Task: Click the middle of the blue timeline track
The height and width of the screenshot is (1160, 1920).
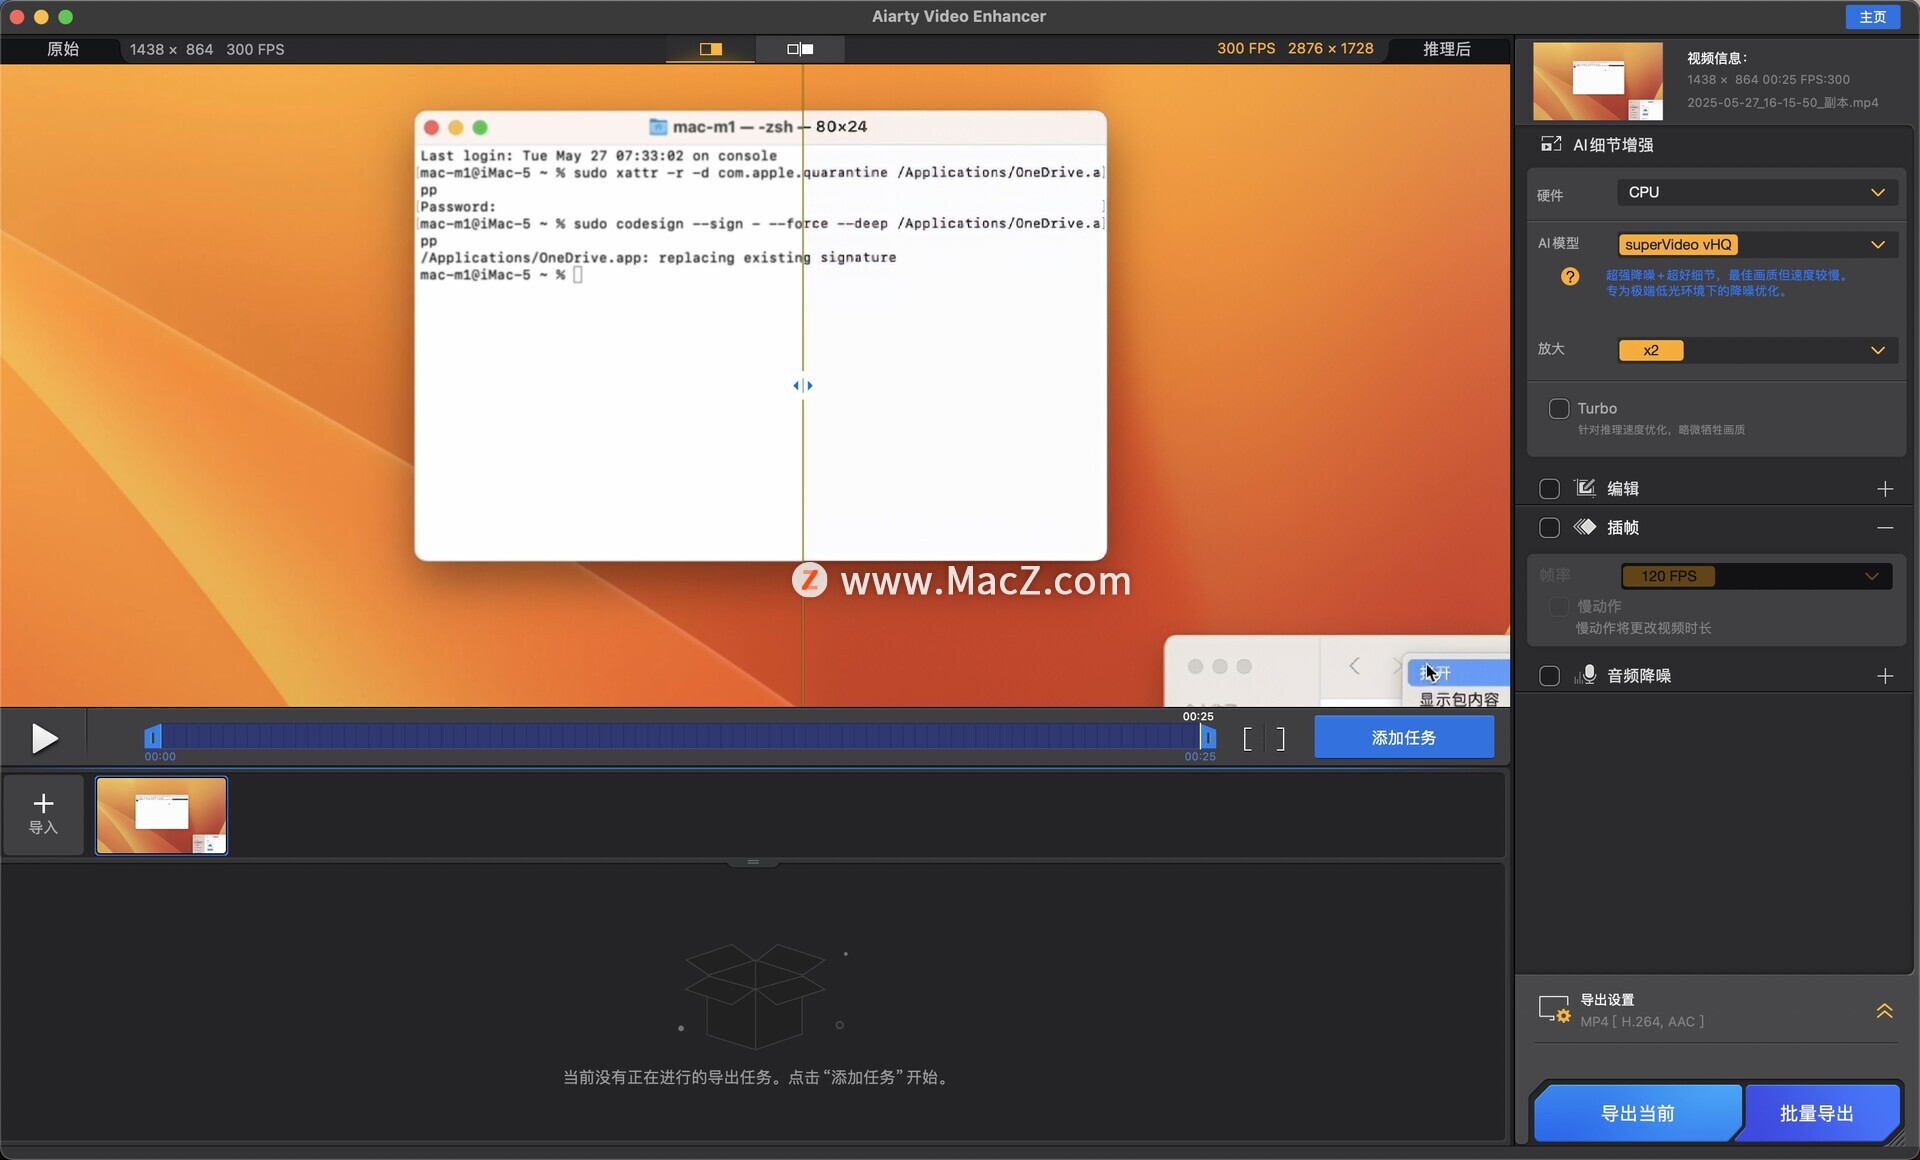Action: [x=680, y=737]
